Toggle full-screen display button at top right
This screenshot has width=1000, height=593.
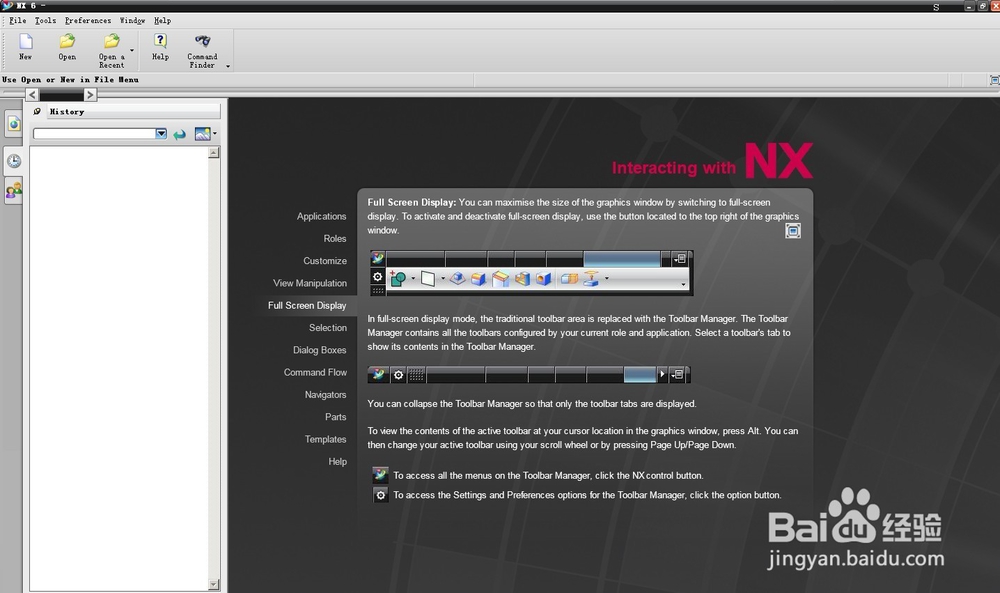tap(994, 80)
